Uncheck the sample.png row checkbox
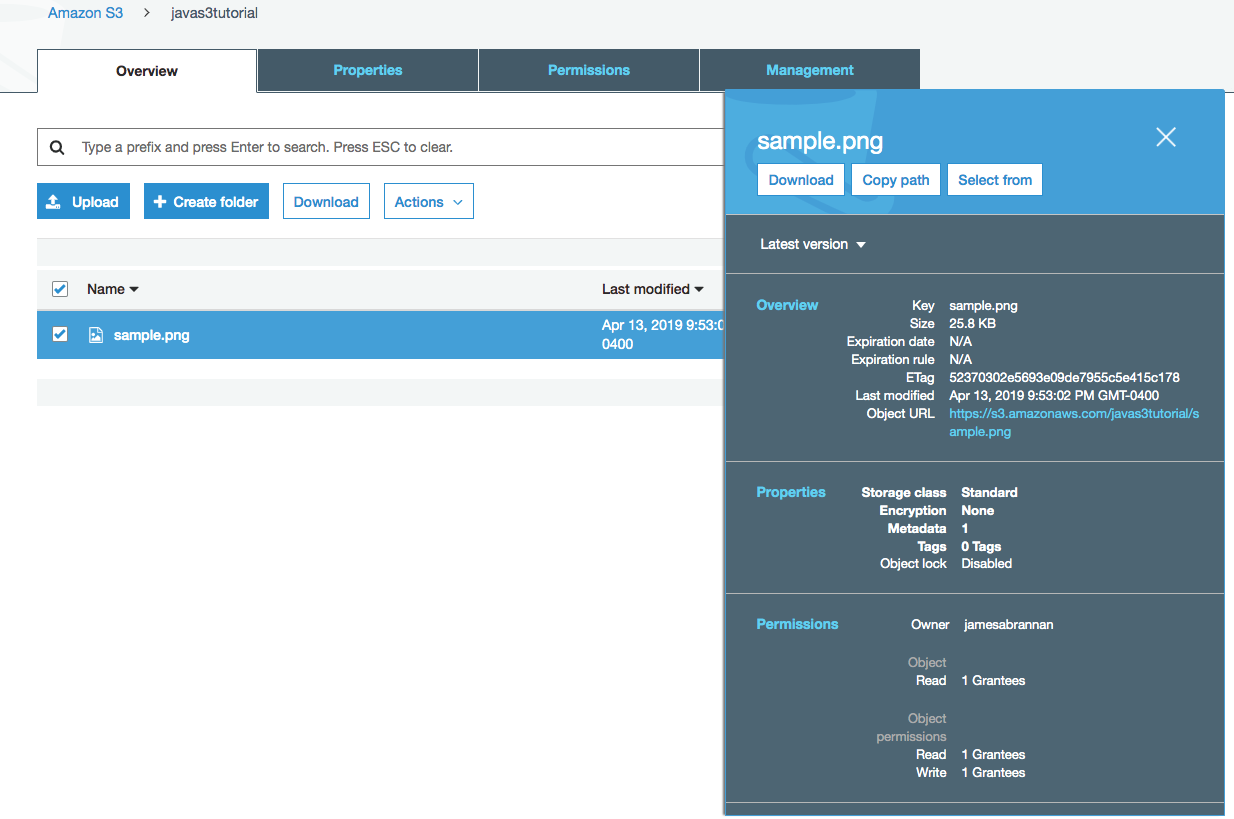 (x=60, y=334)
